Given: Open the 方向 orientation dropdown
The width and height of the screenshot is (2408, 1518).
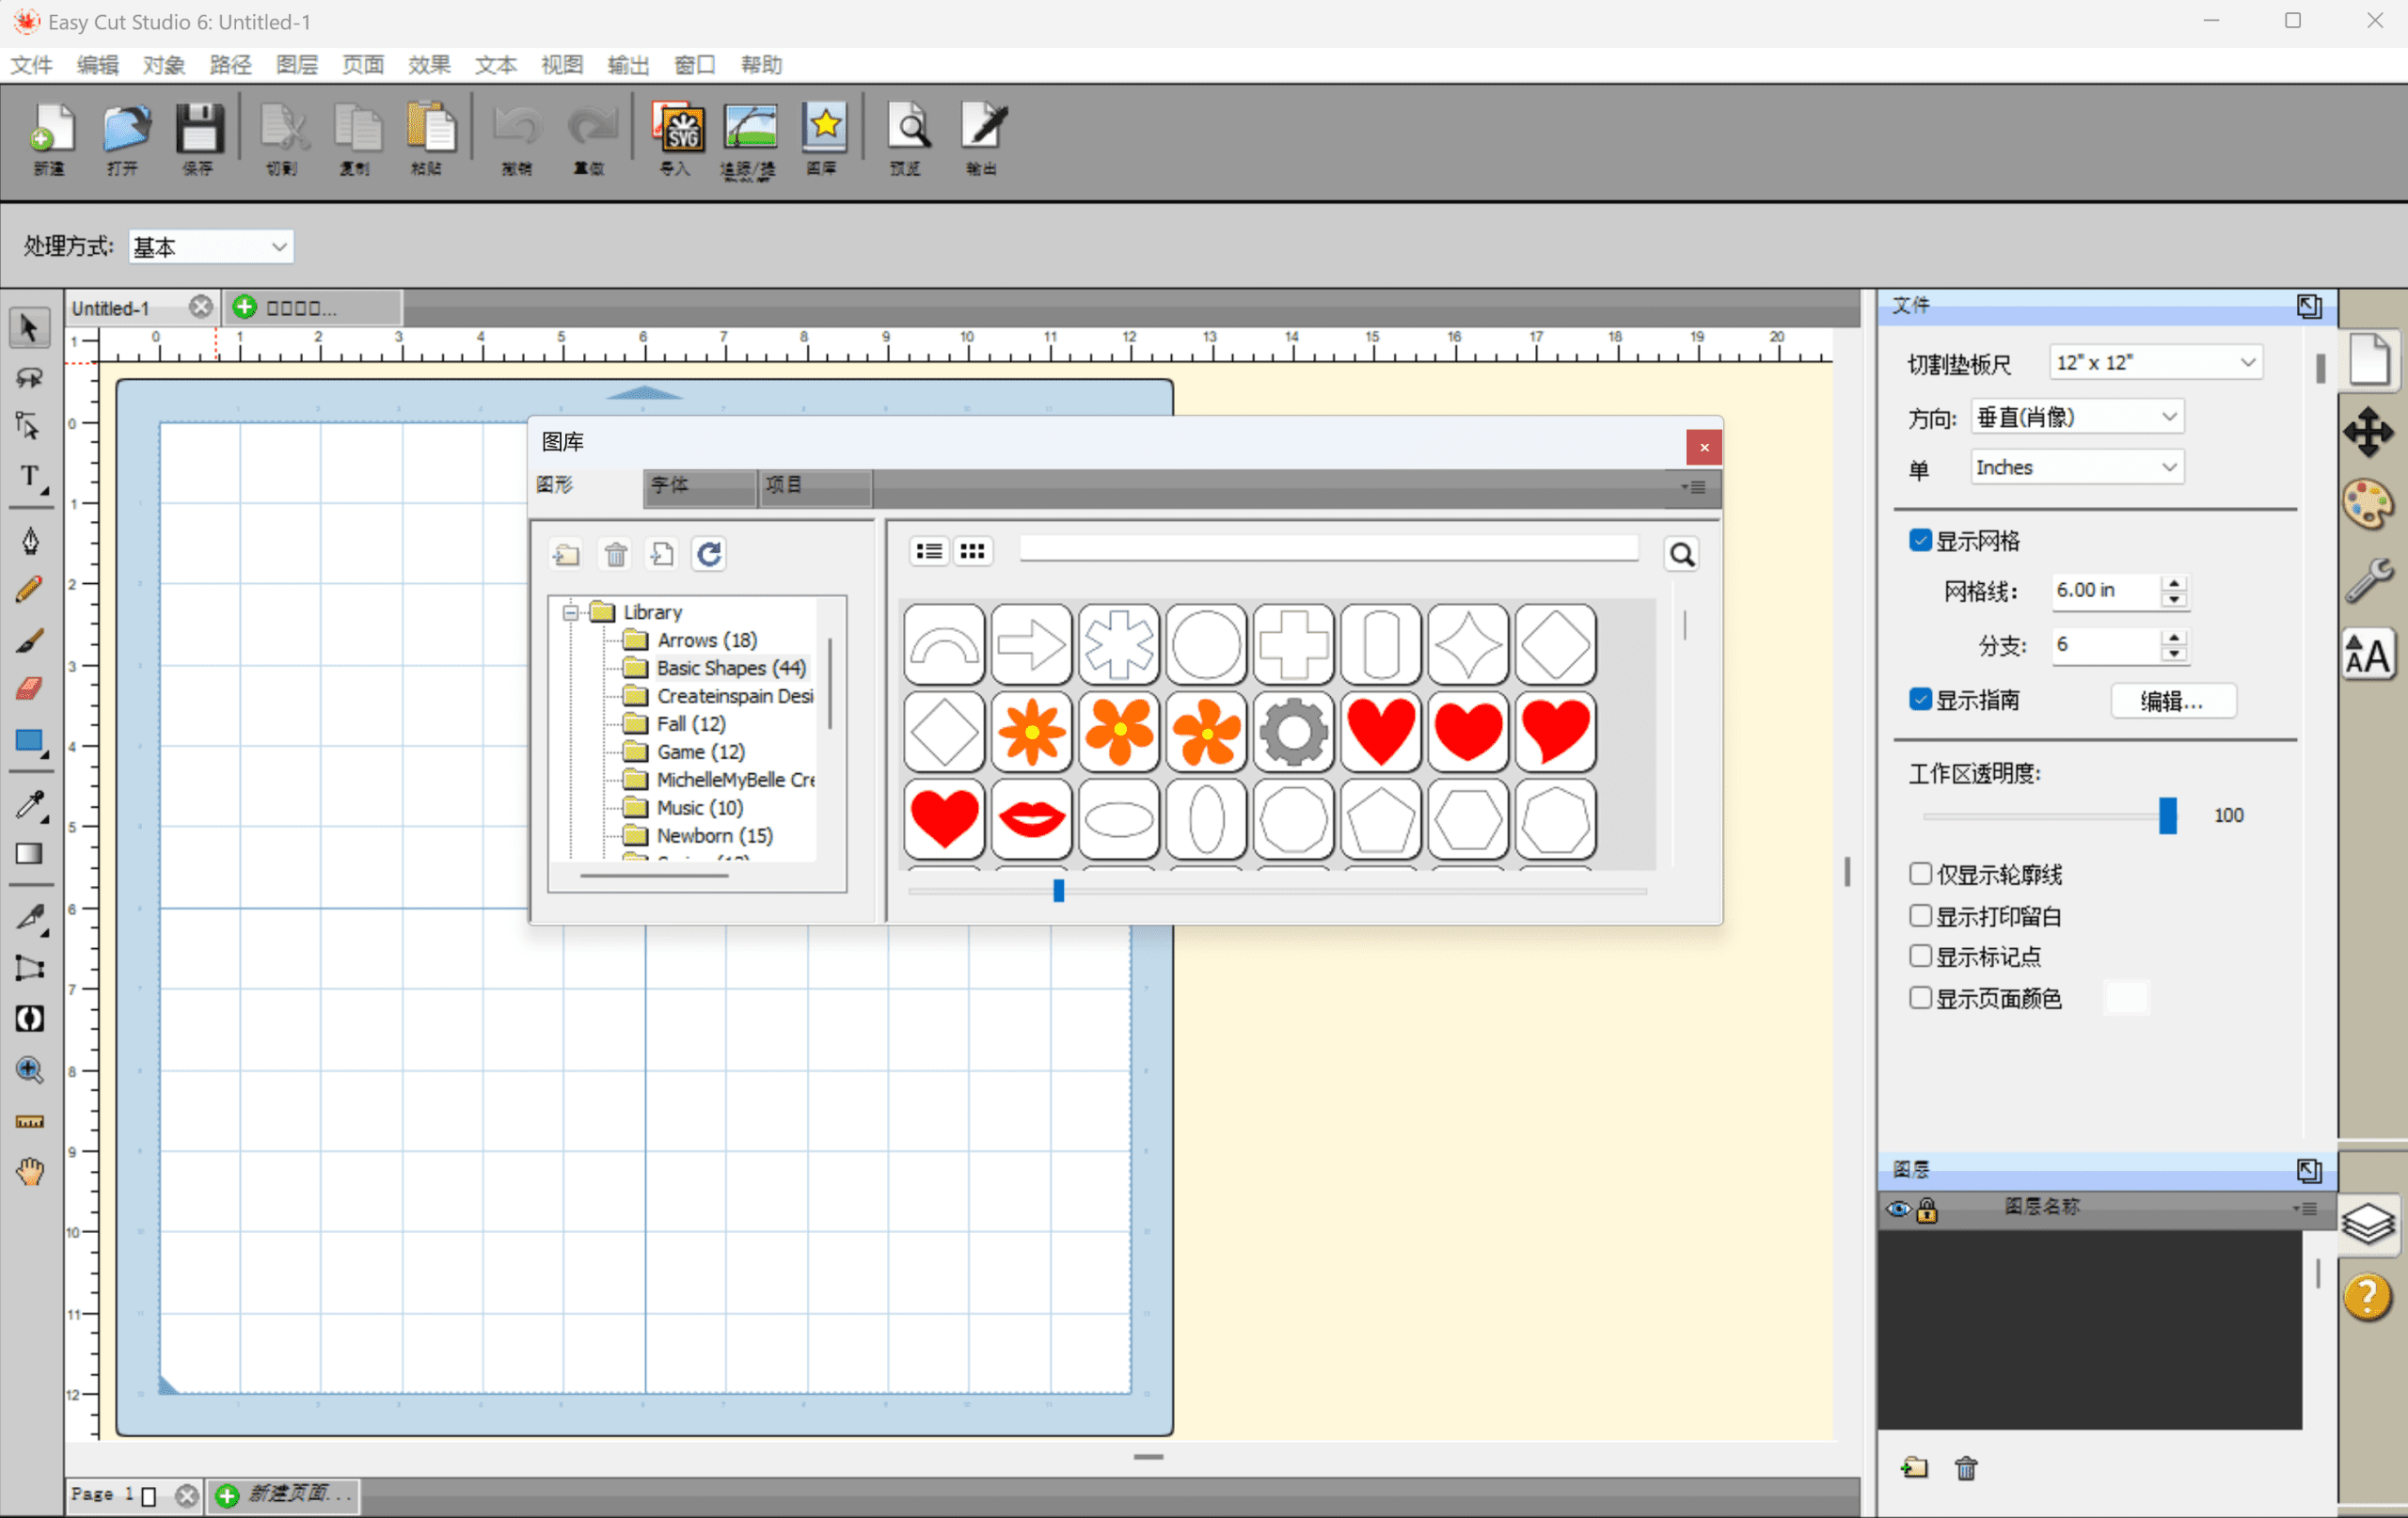Looking at the screenshot, I should (x=2077, y=416).
